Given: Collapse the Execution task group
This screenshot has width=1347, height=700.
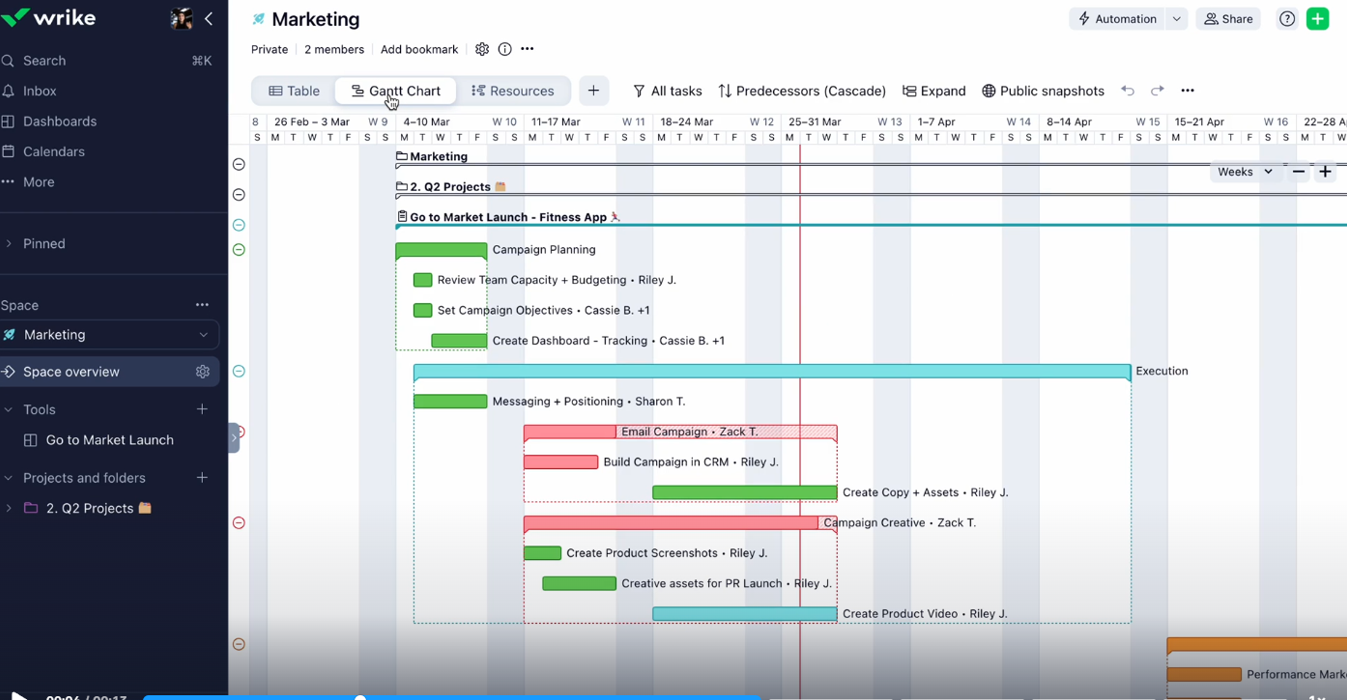Looking at the screenshot, I should [239, 371].
